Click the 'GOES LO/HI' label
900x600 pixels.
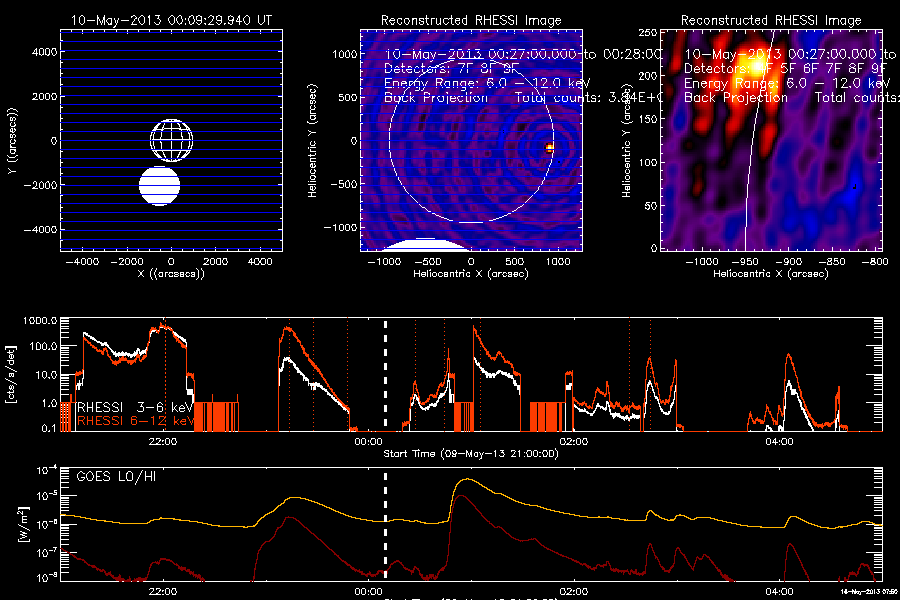coord(117,477)
